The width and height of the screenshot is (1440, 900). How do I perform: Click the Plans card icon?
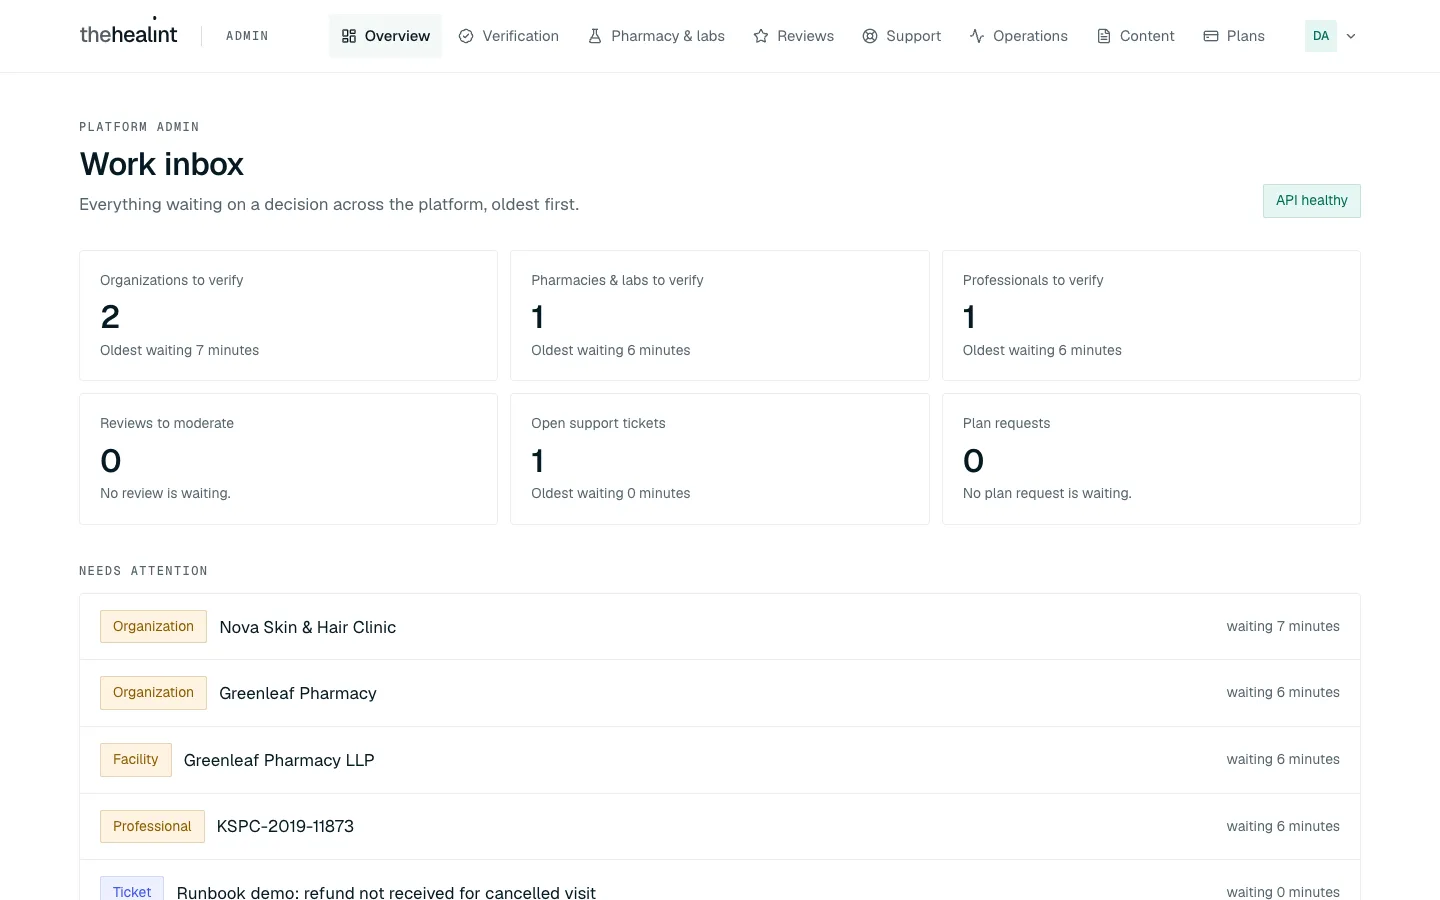(x=1211, y=36)
